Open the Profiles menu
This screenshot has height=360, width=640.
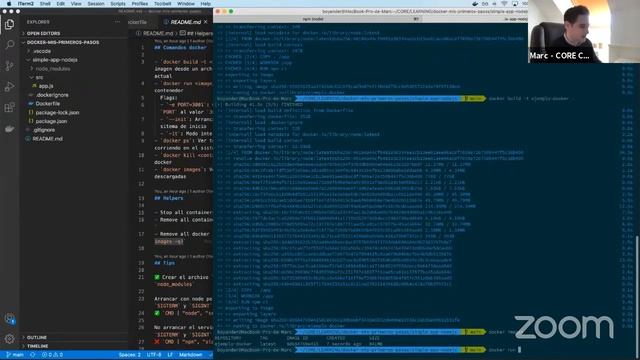(x=140, y=4)
